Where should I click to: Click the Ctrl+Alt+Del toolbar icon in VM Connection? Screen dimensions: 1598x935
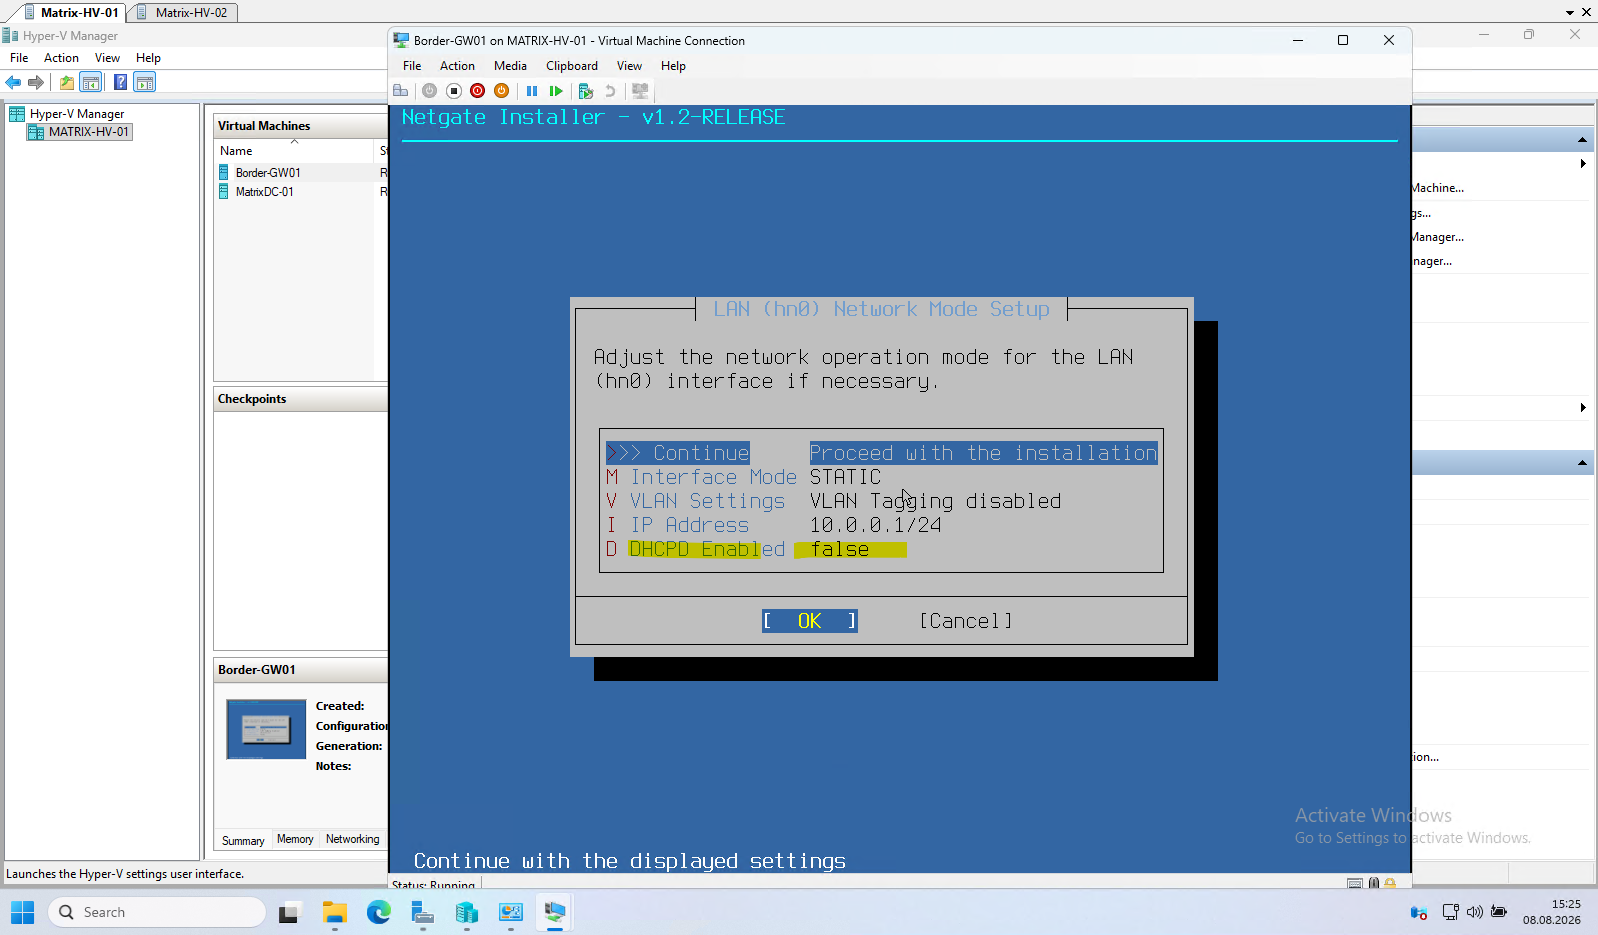tap(401, 91)
